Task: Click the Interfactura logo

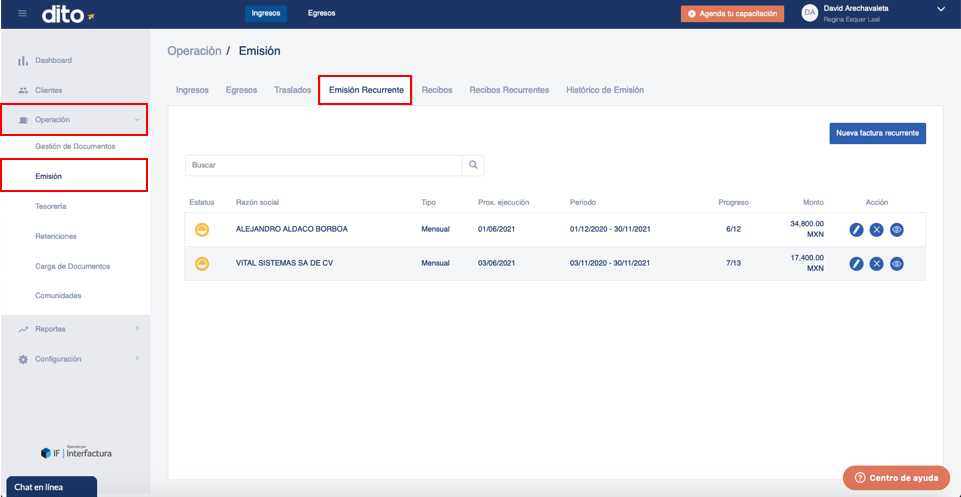Action: (x=77, y=453)
